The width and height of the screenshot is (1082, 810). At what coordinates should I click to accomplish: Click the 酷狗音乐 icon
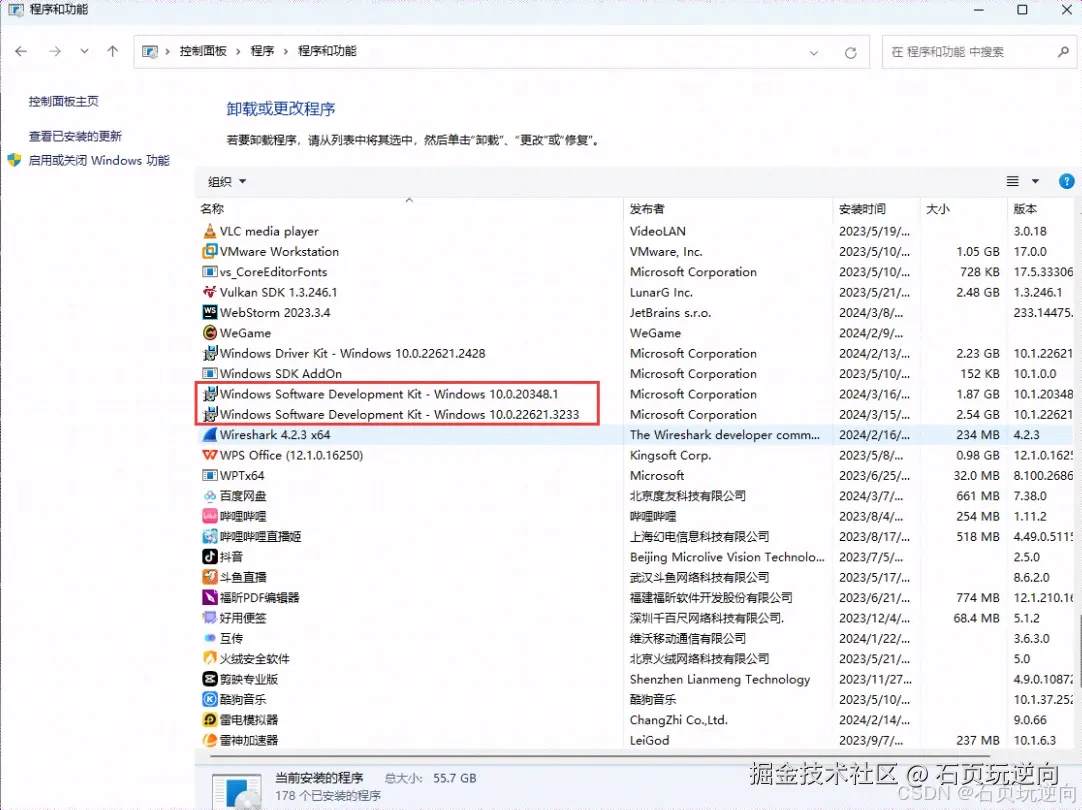click(210, 699)
